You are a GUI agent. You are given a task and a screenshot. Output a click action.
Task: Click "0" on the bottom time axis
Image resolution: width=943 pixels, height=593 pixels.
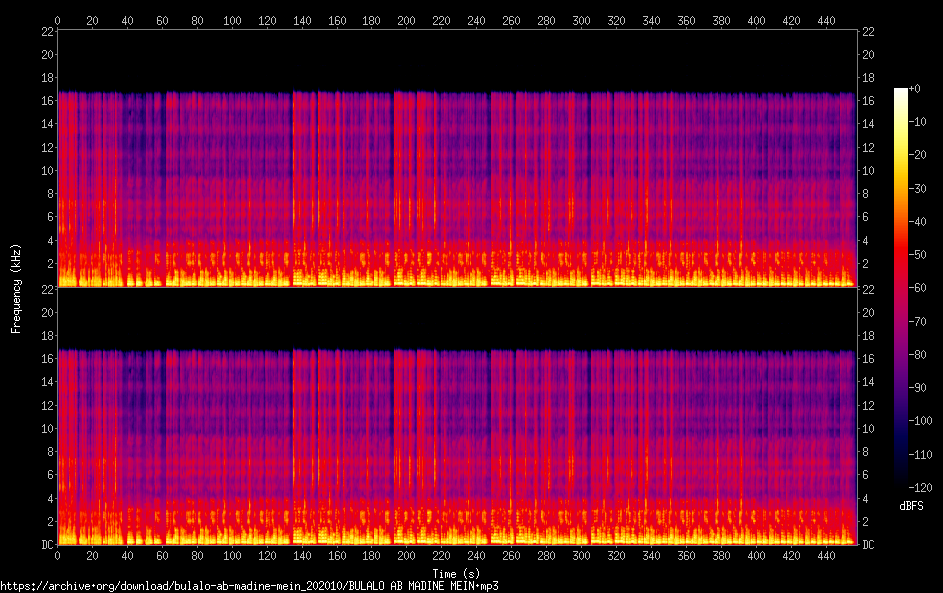[58, 556]
